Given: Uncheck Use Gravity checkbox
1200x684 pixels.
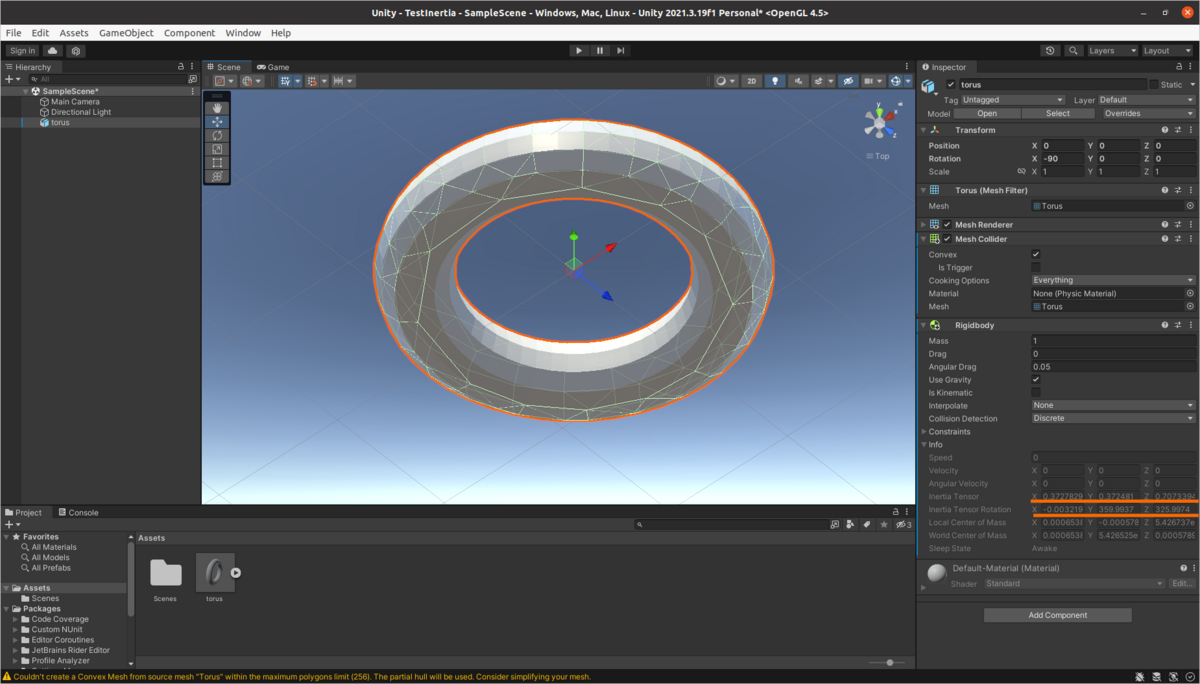Looking at the screenshot, I should [1036, 379].
